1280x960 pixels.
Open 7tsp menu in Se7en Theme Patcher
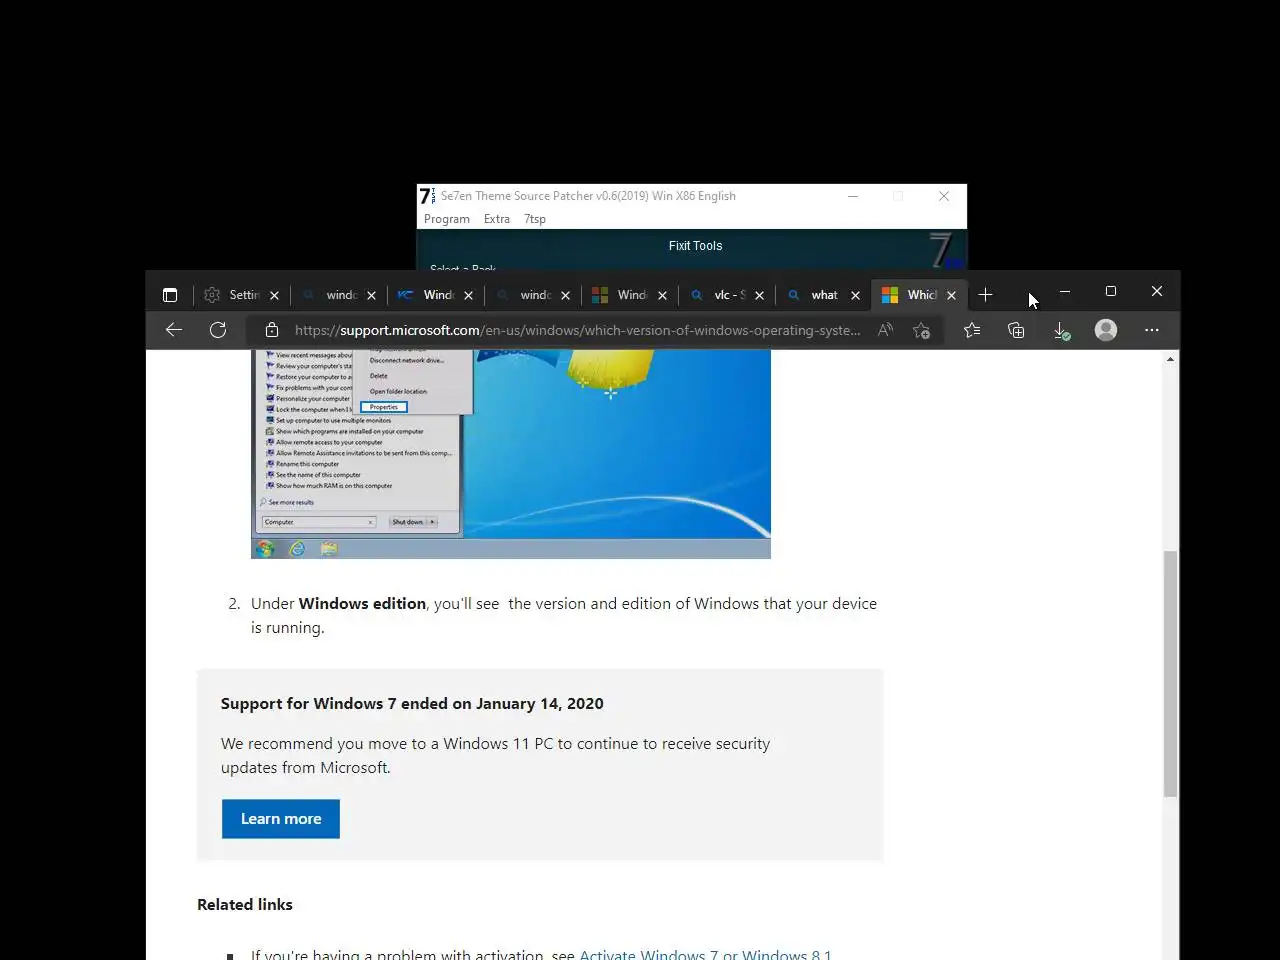pos(535,219)
